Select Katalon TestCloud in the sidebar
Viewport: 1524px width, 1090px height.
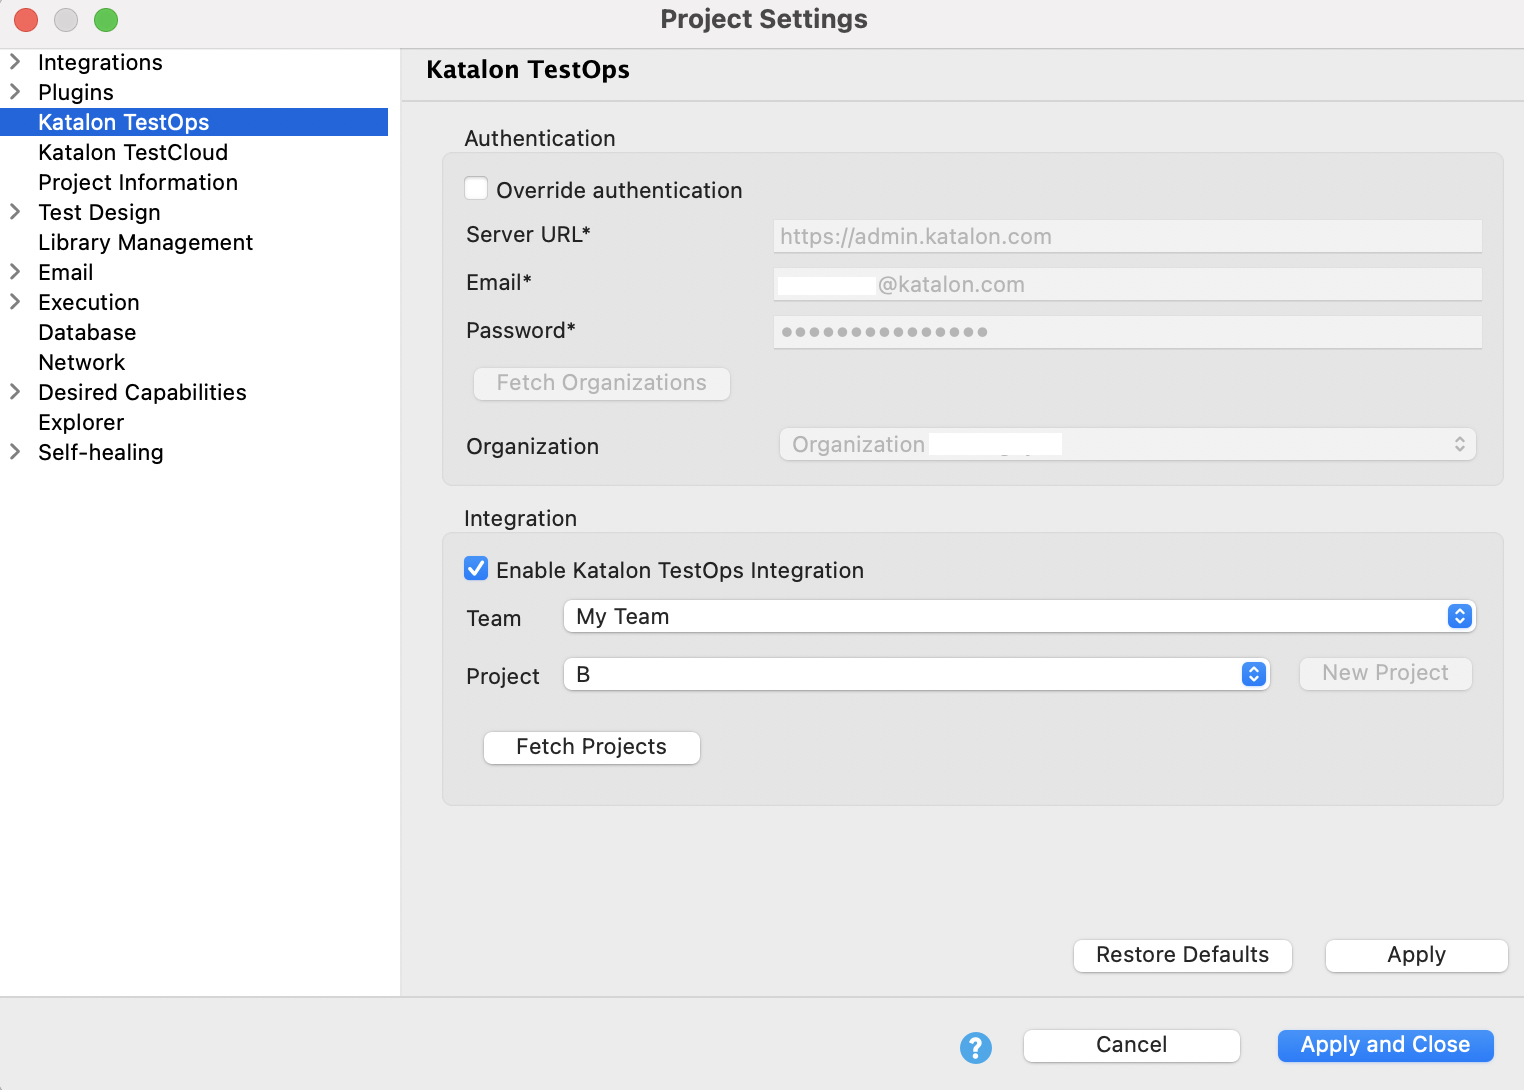click(133, 152)
